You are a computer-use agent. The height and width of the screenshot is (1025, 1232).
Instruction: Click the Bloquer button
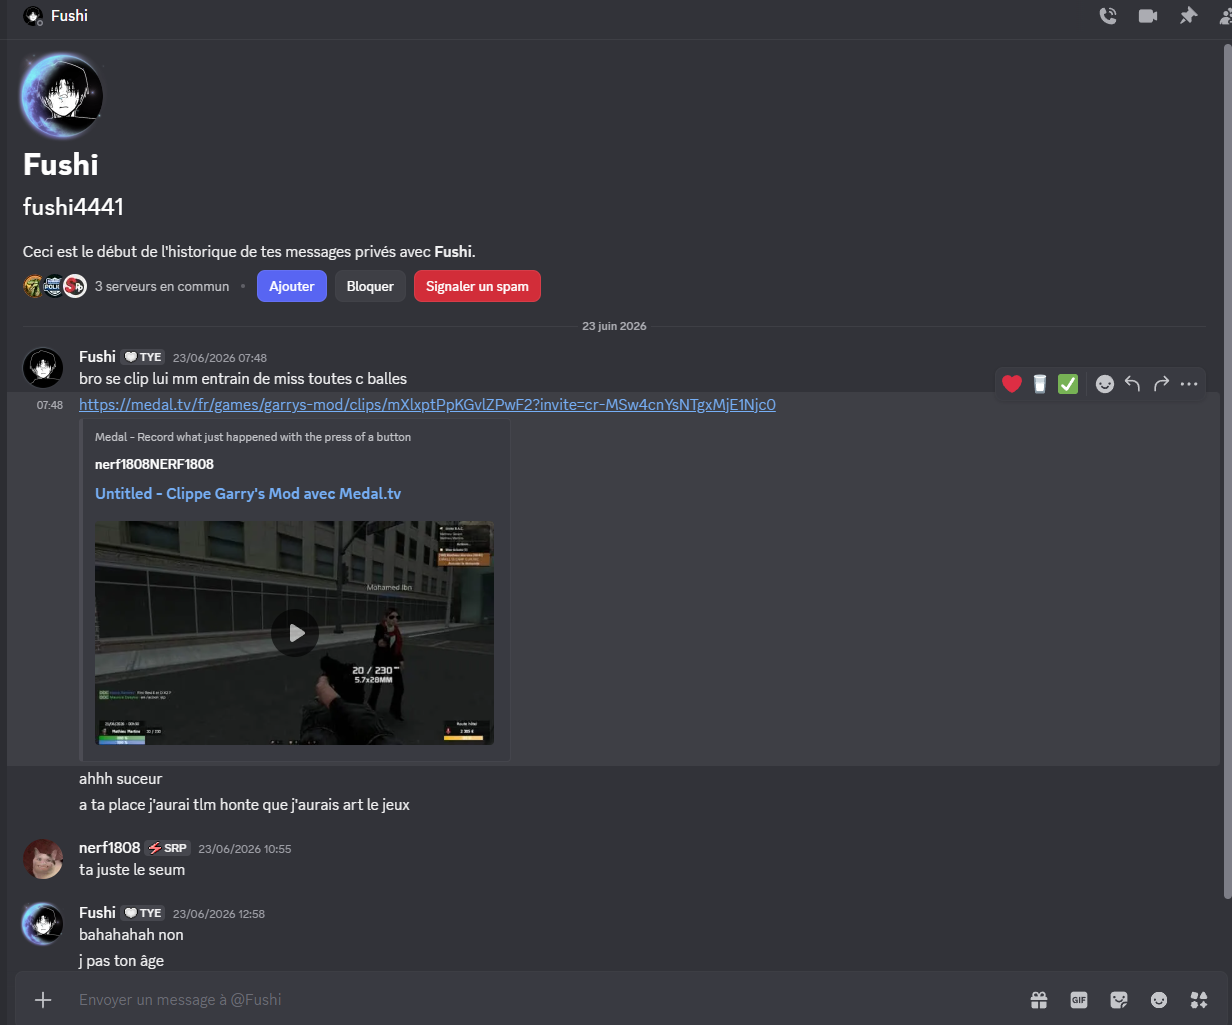pyautogui.click(x=370, y=286)
